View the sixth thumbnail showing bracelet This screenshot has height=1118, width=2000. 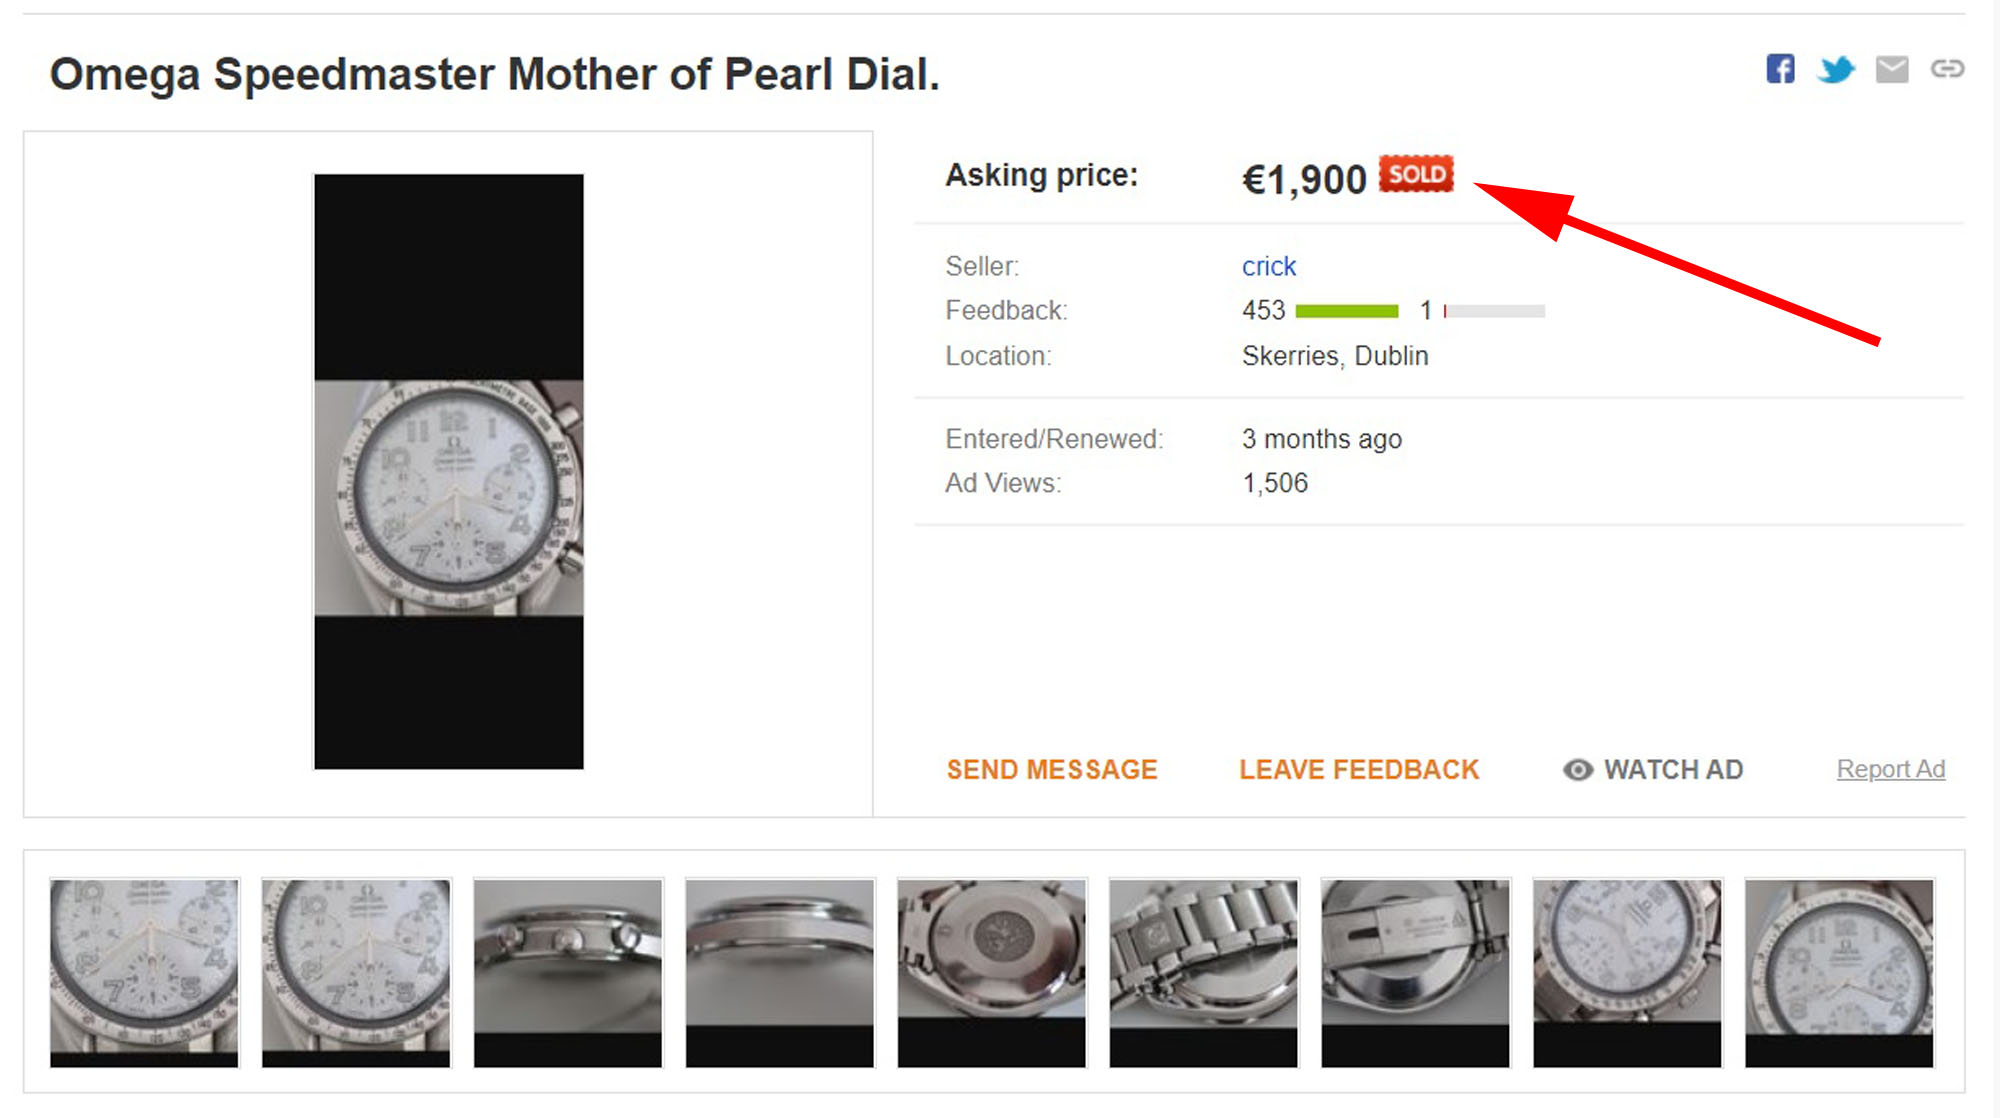1203,972
